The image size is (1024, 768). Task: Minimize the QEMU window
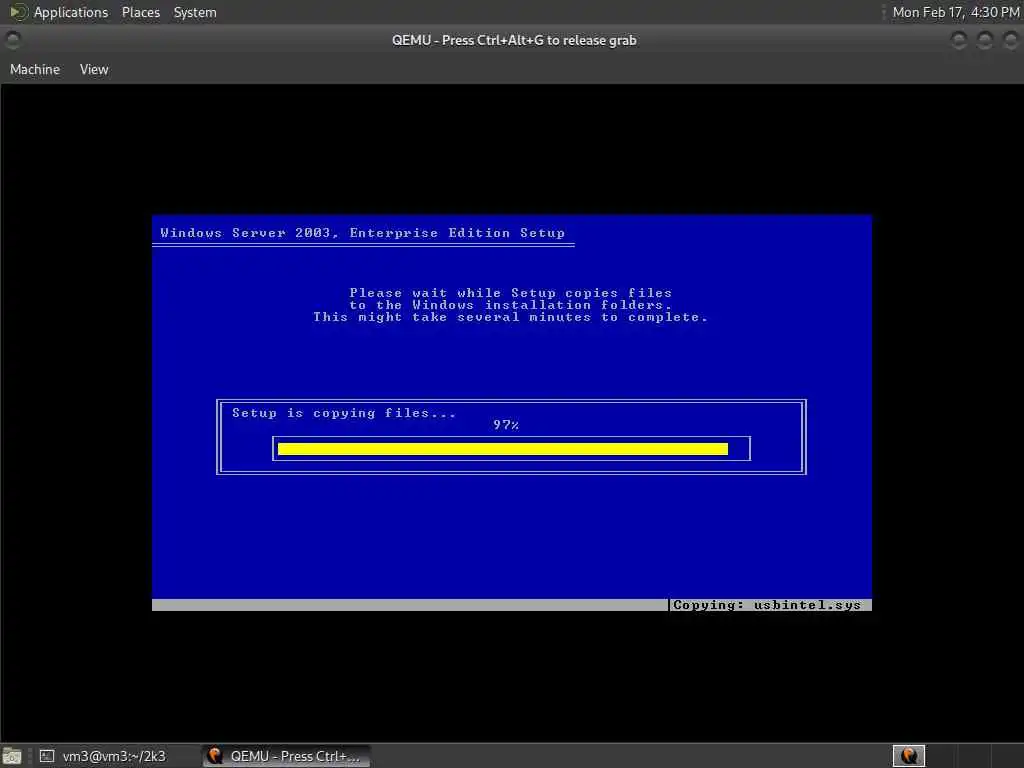[x=959, y=40]
